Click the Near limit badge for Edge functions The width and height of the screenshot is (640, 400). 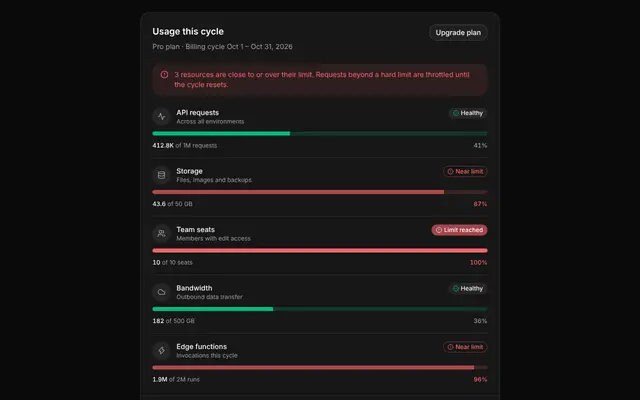click(x=465, y=347)
